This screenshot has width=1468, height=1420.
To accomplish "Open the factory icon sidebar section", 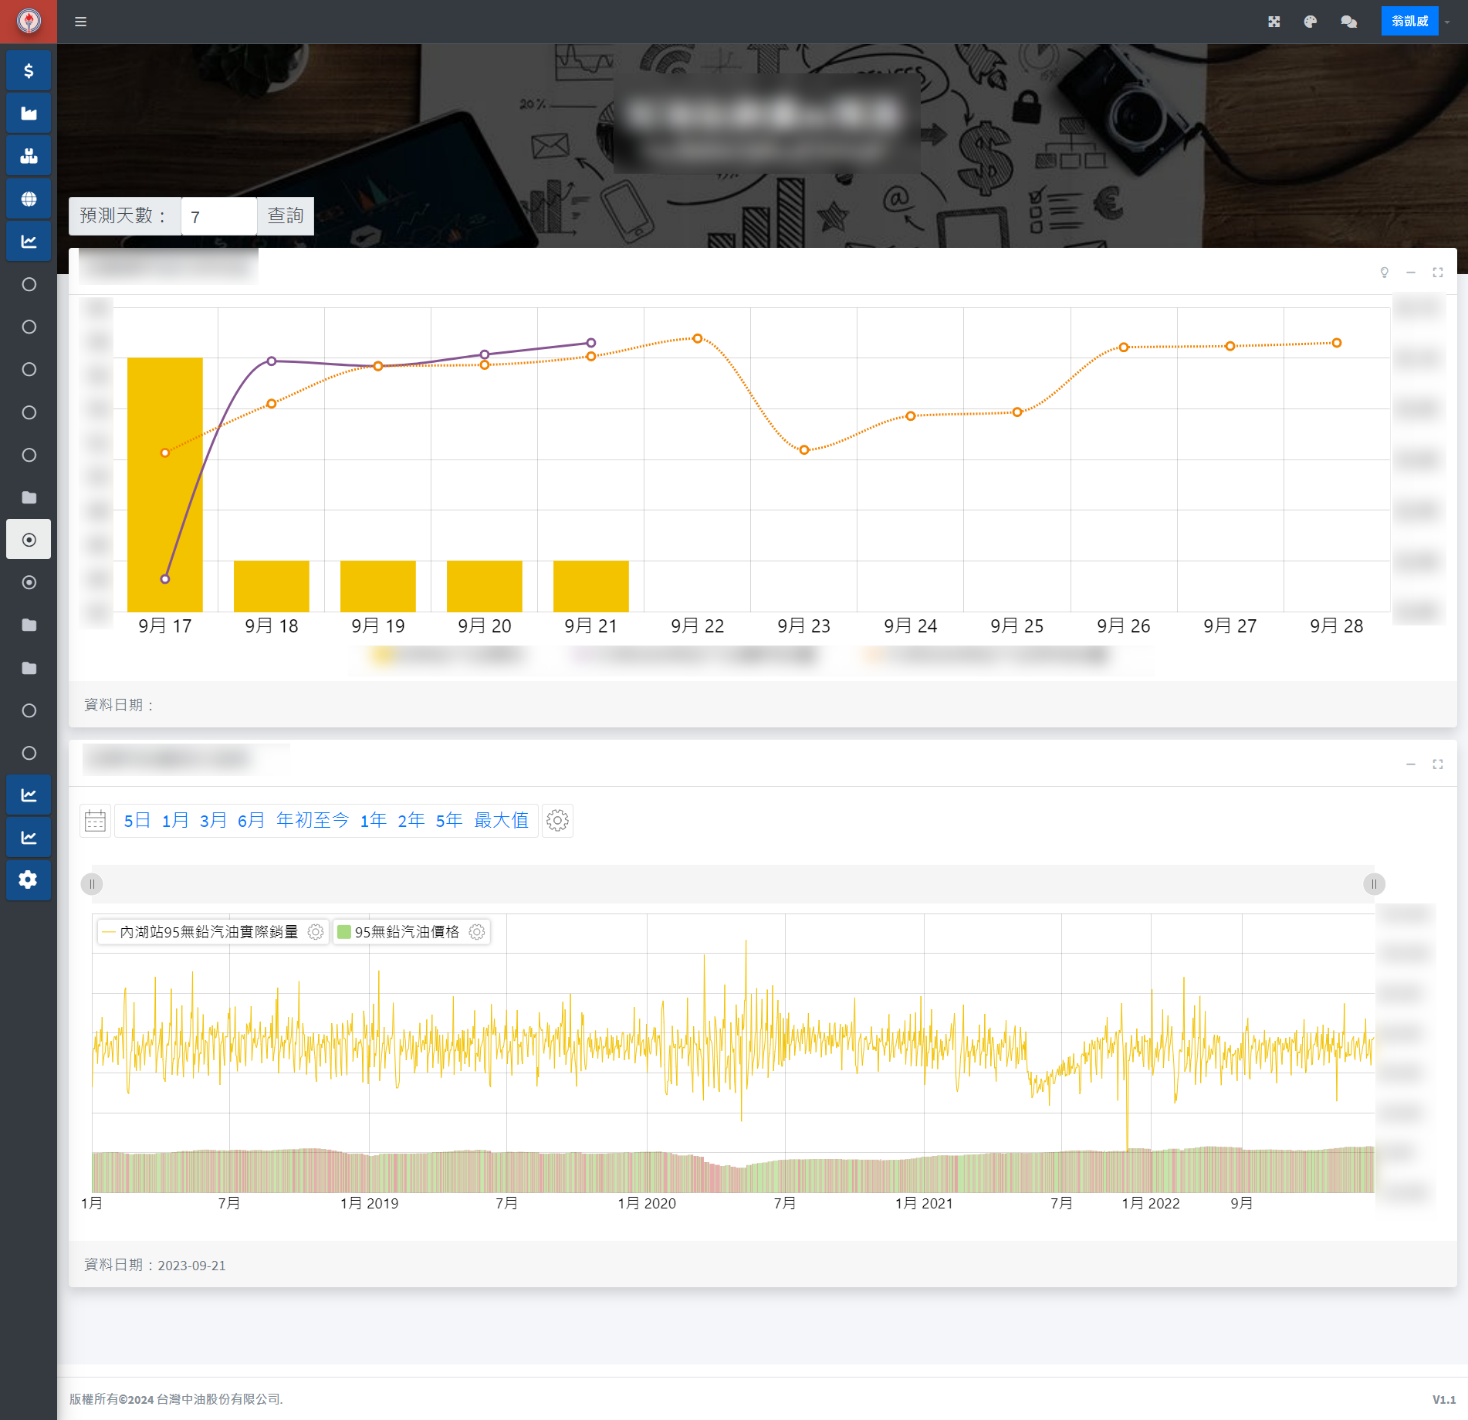I will pyautogui.click(x=29, y=113).
